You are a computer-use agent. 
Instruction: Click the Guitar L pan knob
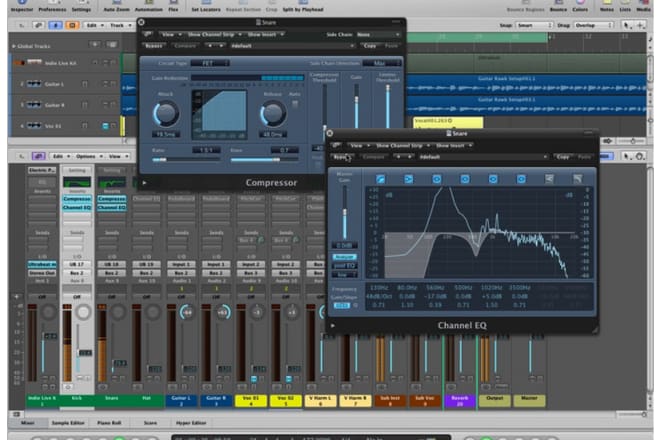pos(187,312)
